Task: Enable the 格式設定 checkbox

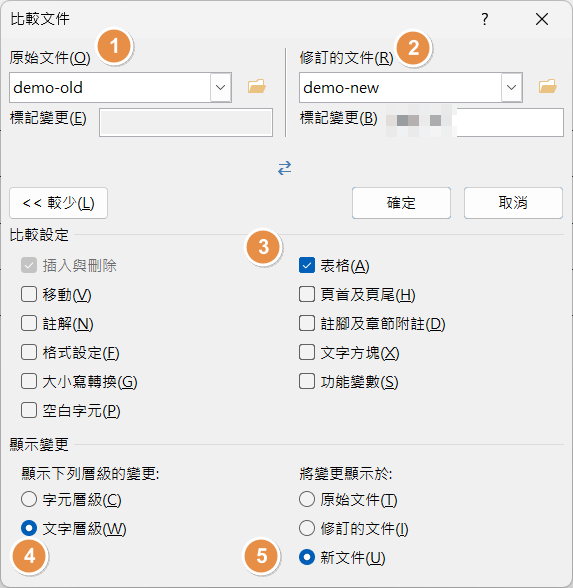Action: click(x=29, y=352)
